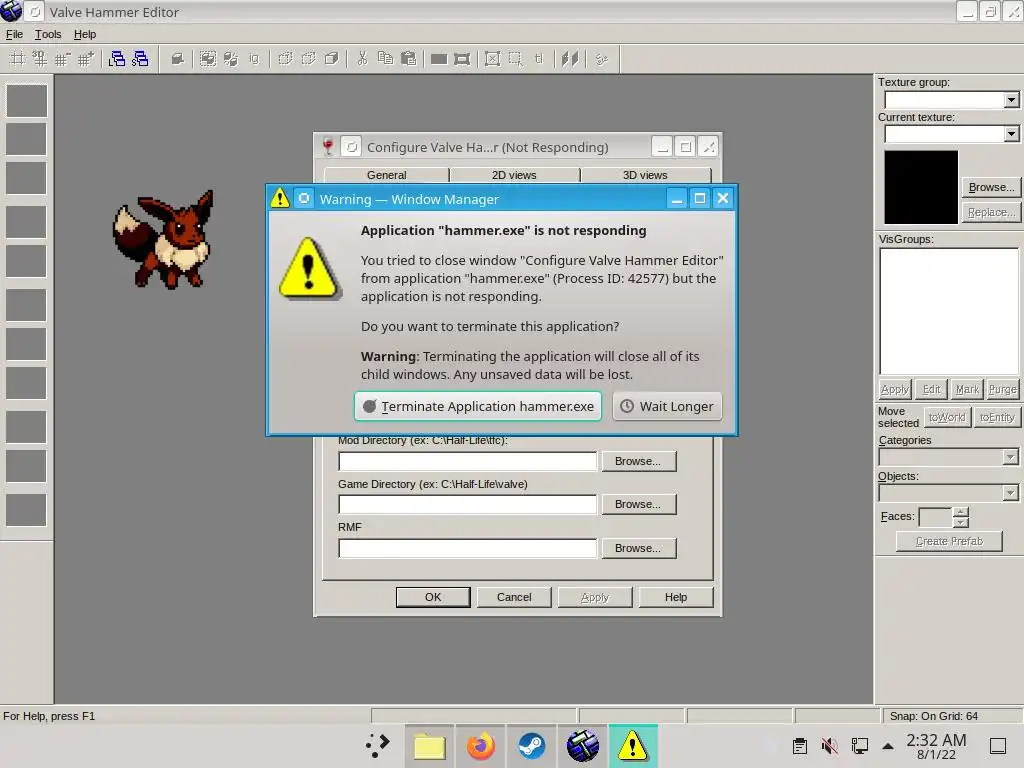This screenshot has height=768, width=1024.
Task: Click the hide selected objects icon
Action: coord(285,59)
